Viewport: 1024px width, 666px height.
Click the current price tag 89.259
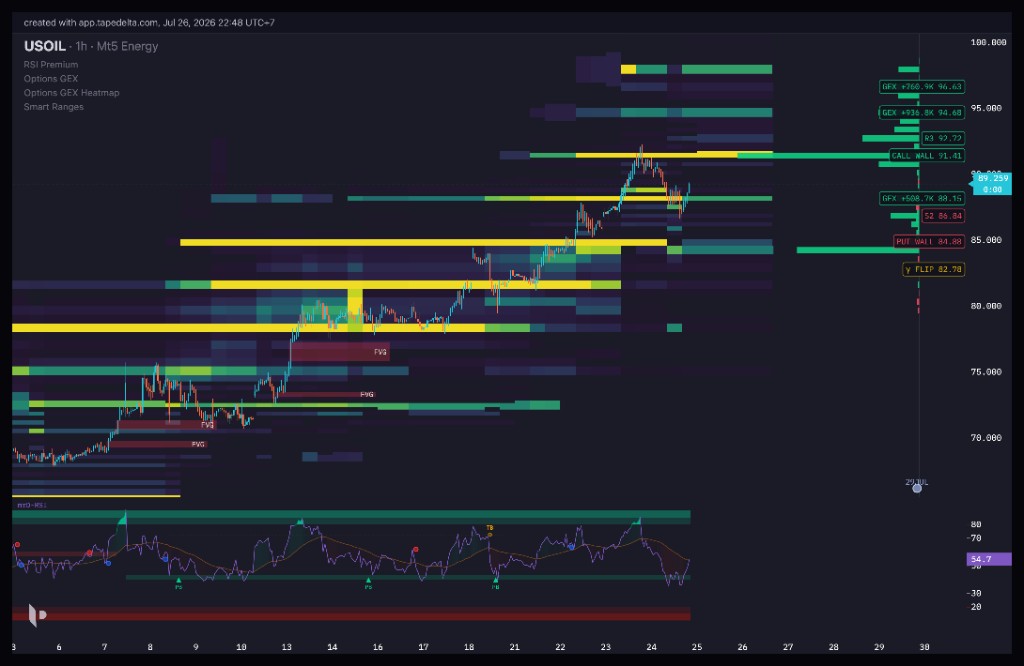992,183
